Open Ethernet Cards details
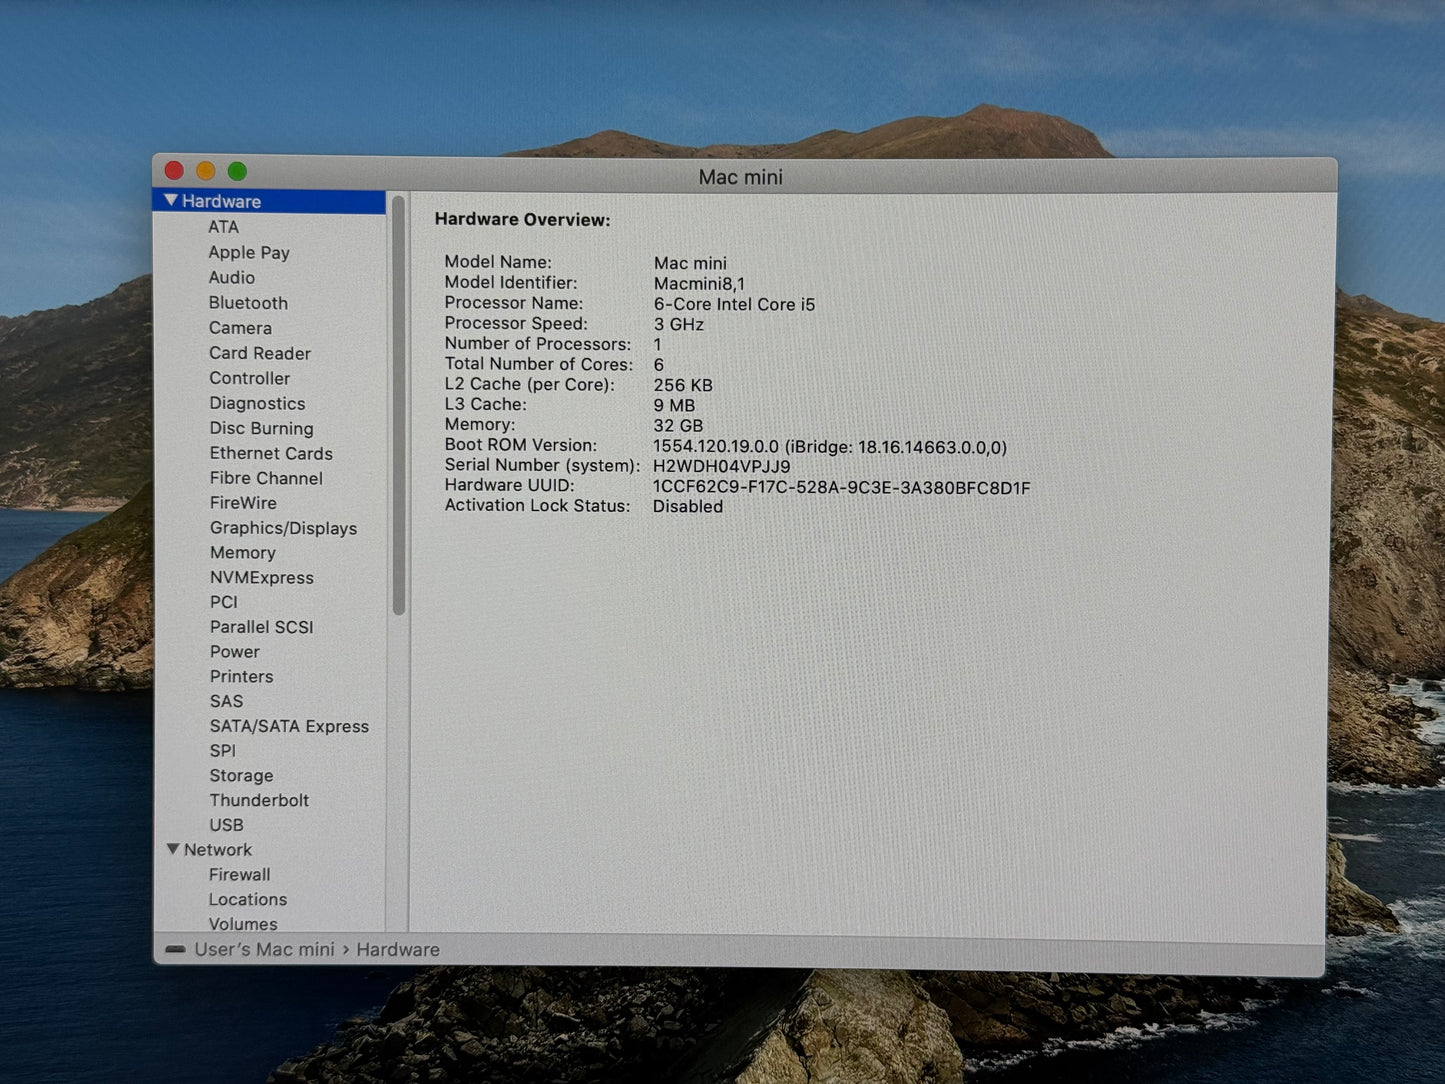Image resolution: width=1445 pixels, height=1084 pixels. (271, 453)
